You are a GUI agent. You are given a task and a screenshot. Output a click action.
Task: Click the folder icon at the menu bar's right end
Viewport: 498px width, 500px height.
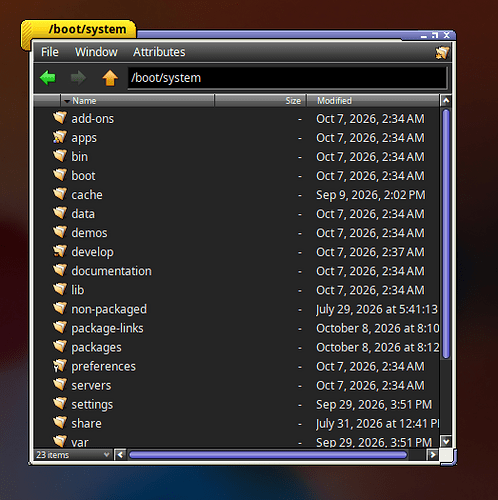click(442, 52)
